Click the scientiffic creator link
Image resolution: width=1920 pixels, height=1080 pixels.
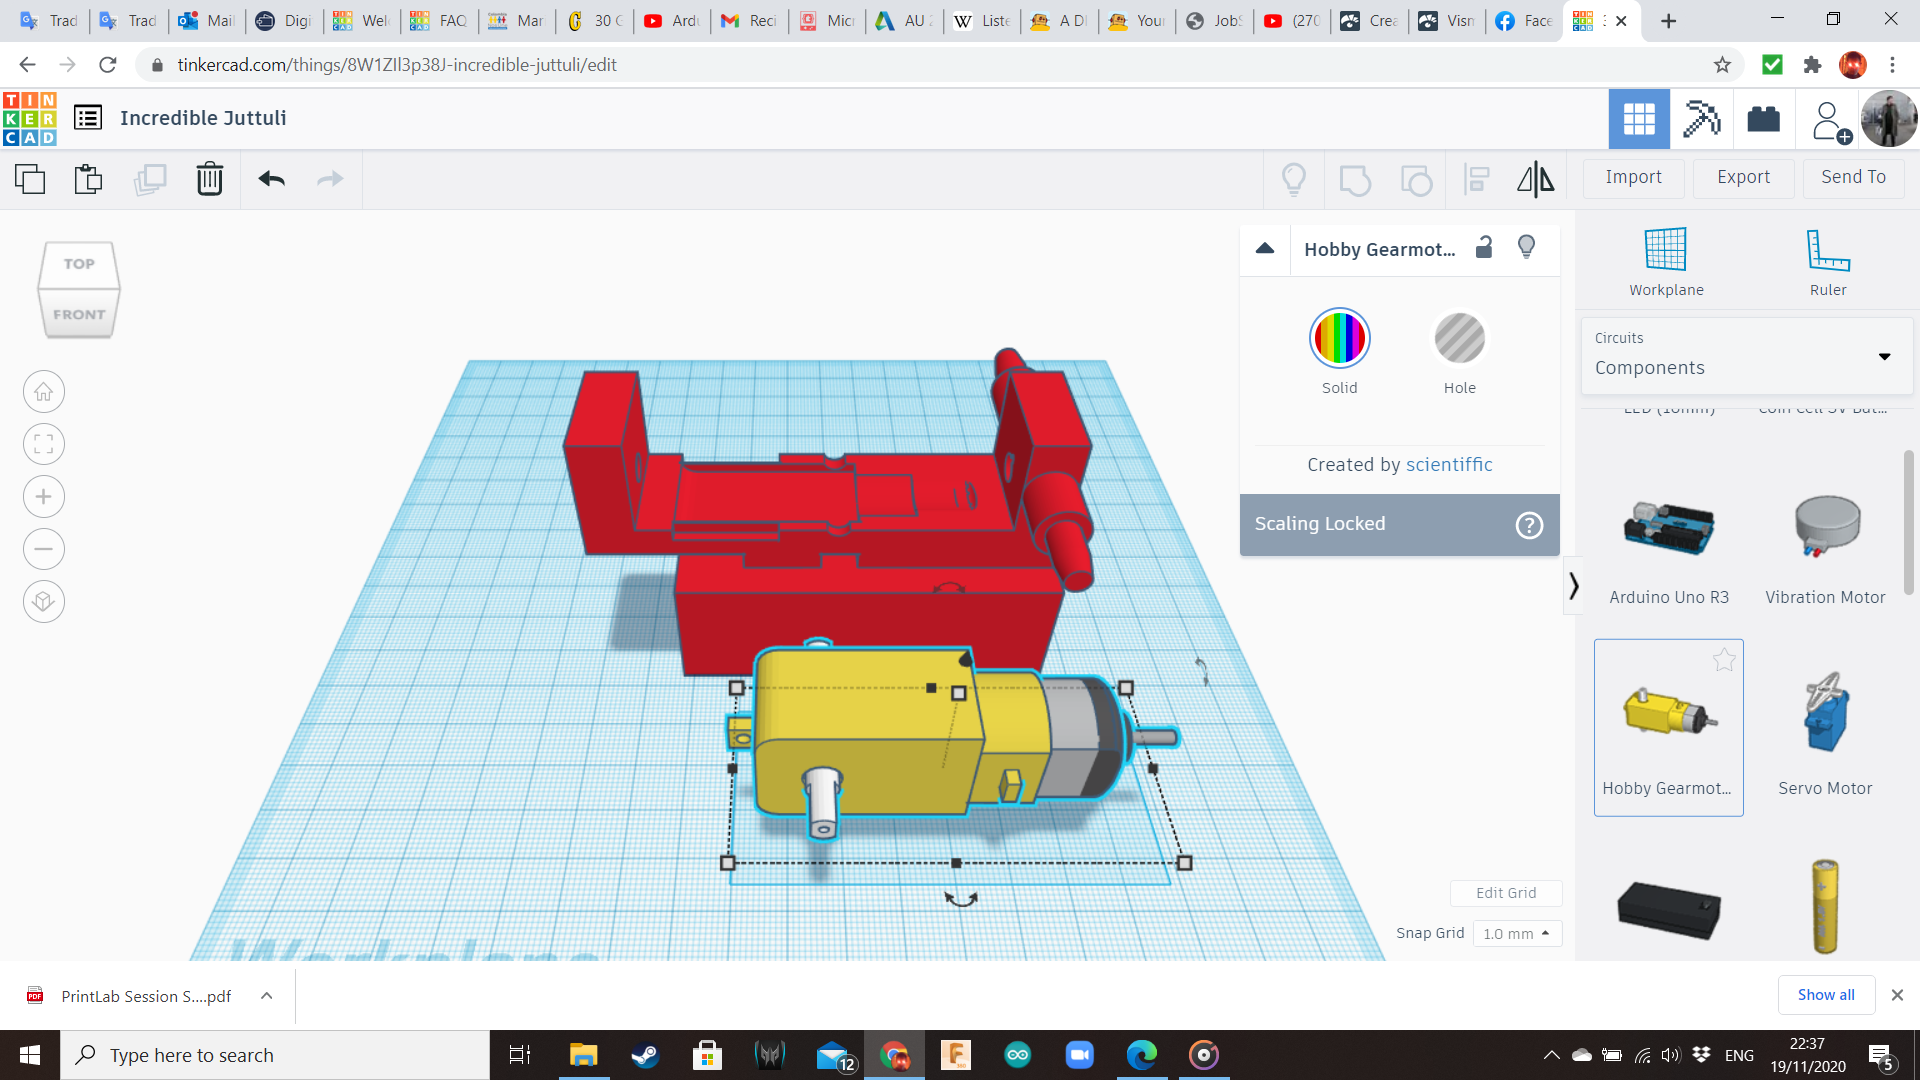coord(1449,464)
